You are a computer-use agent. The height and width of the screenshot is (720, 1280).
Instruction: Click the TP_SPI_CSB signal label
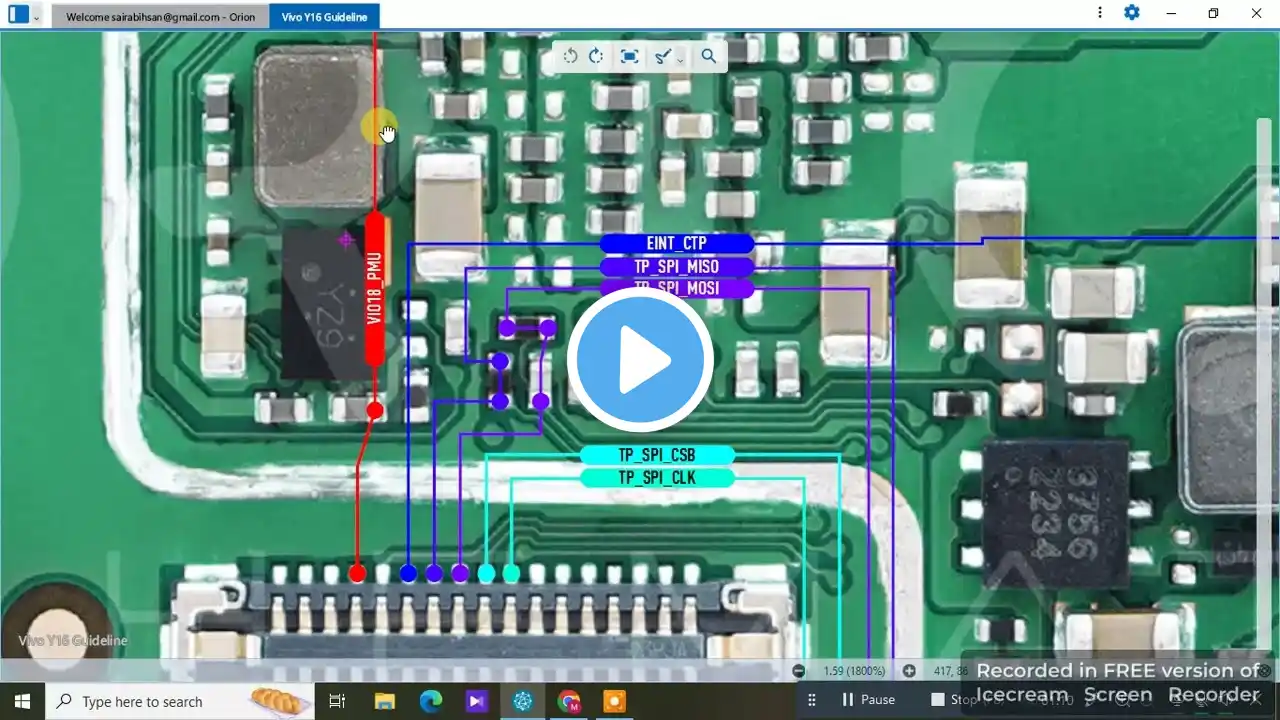tap(657, 455)
